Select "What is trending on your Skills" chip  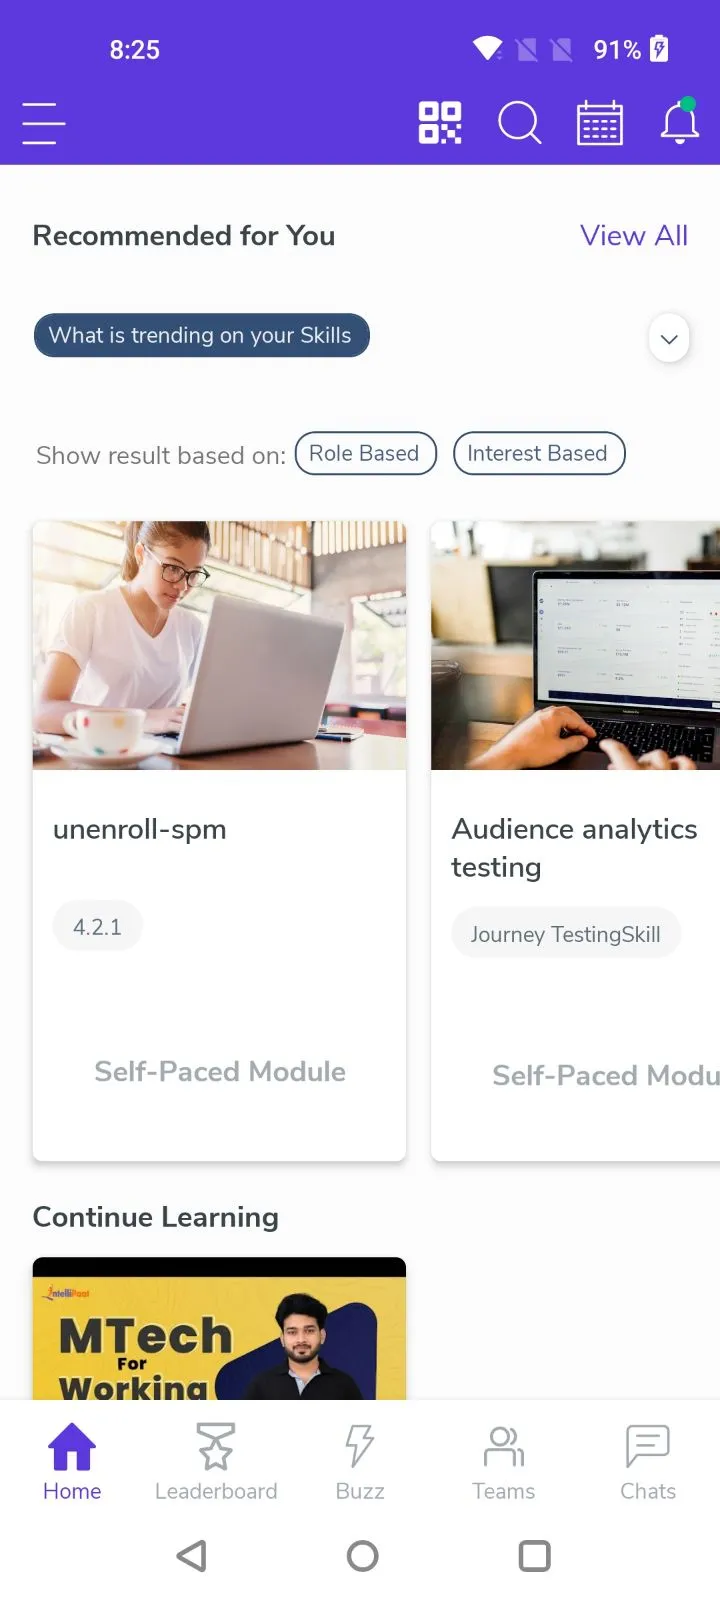point(201,335)
